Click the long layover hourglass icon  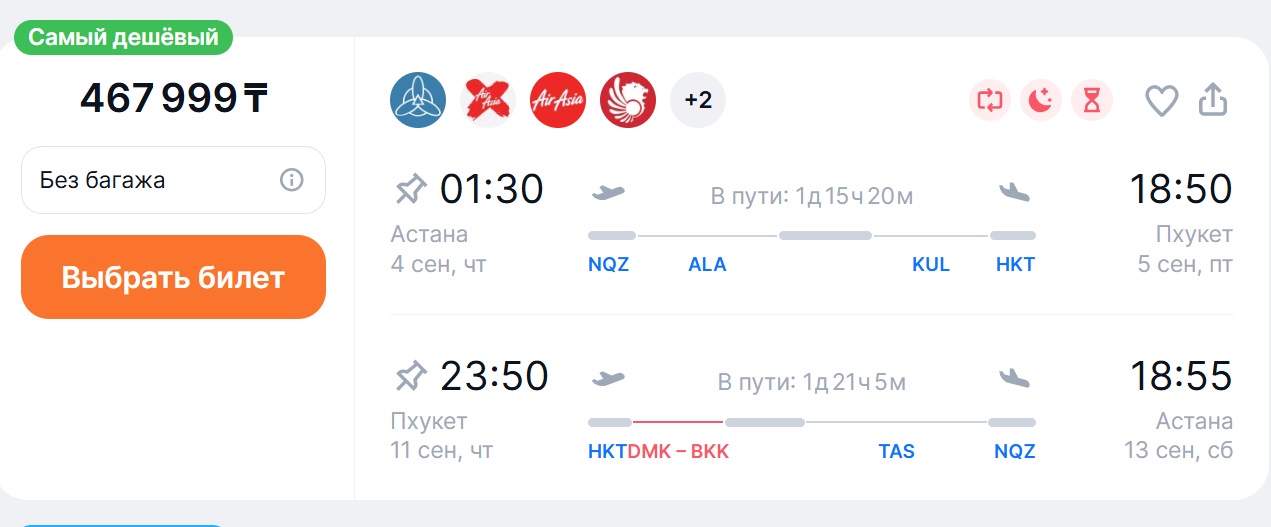1092,100
